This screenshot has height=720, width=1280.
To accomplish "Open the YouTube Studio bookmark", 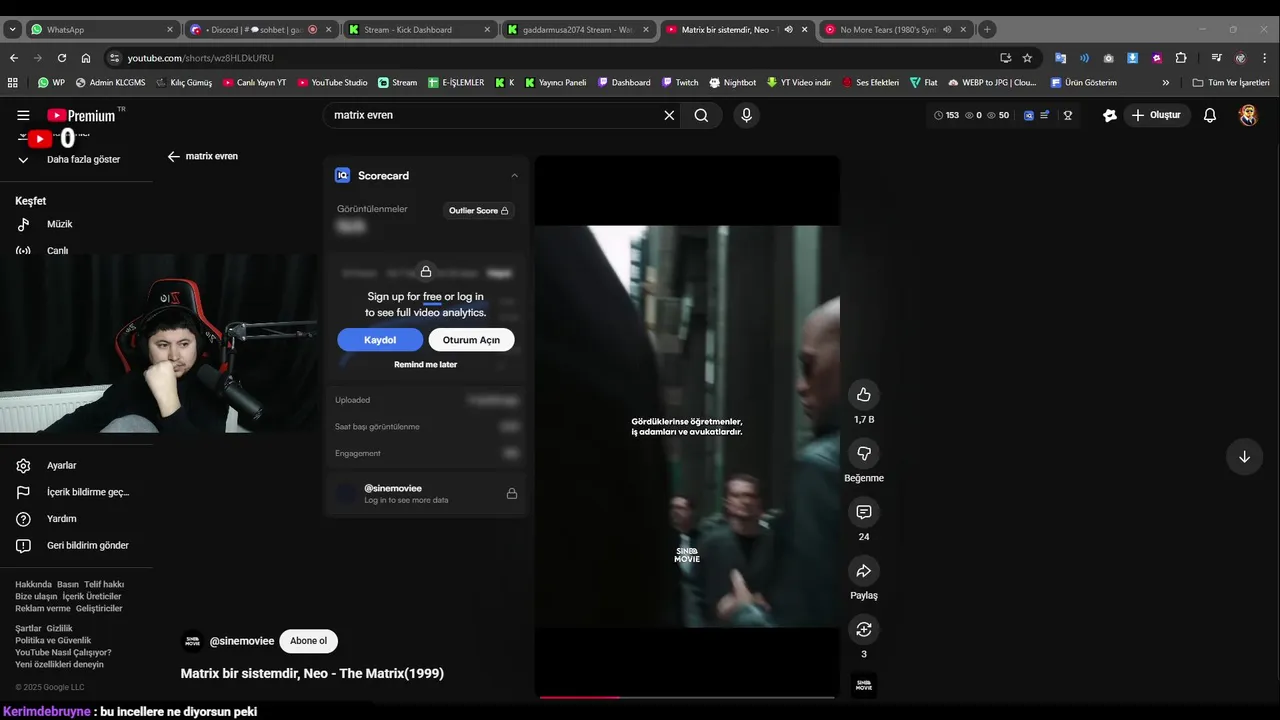I will point(332,83).
